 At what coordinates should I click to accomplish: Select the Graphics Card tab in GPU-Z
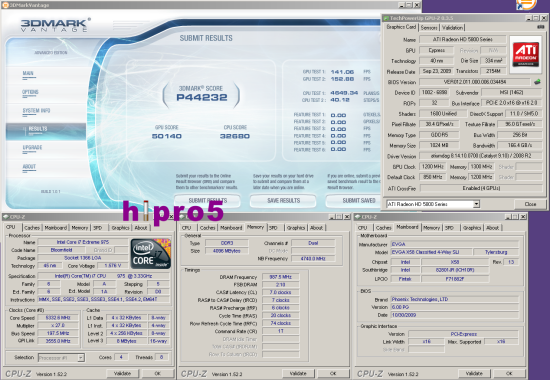(x=401, y=27)
